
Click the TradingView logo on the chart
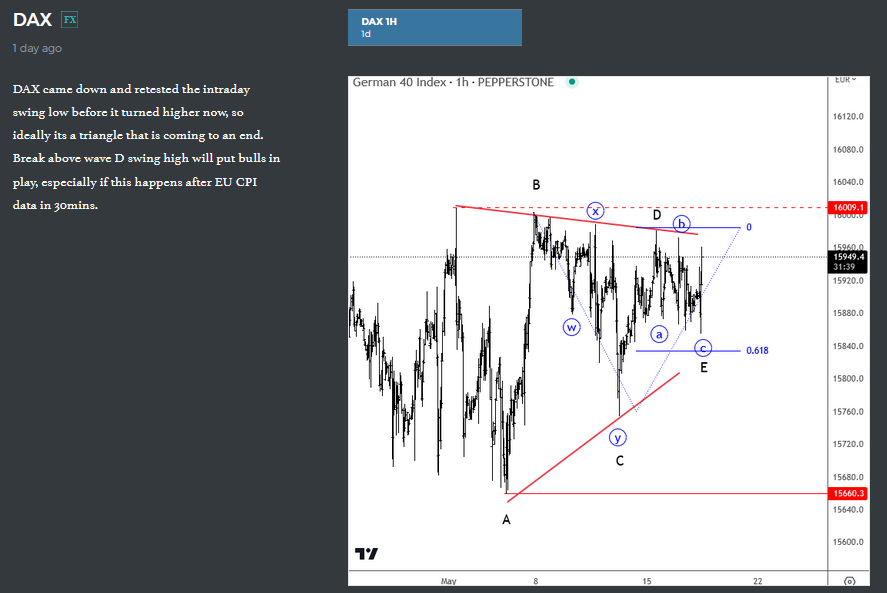click(x=366, y=553)
